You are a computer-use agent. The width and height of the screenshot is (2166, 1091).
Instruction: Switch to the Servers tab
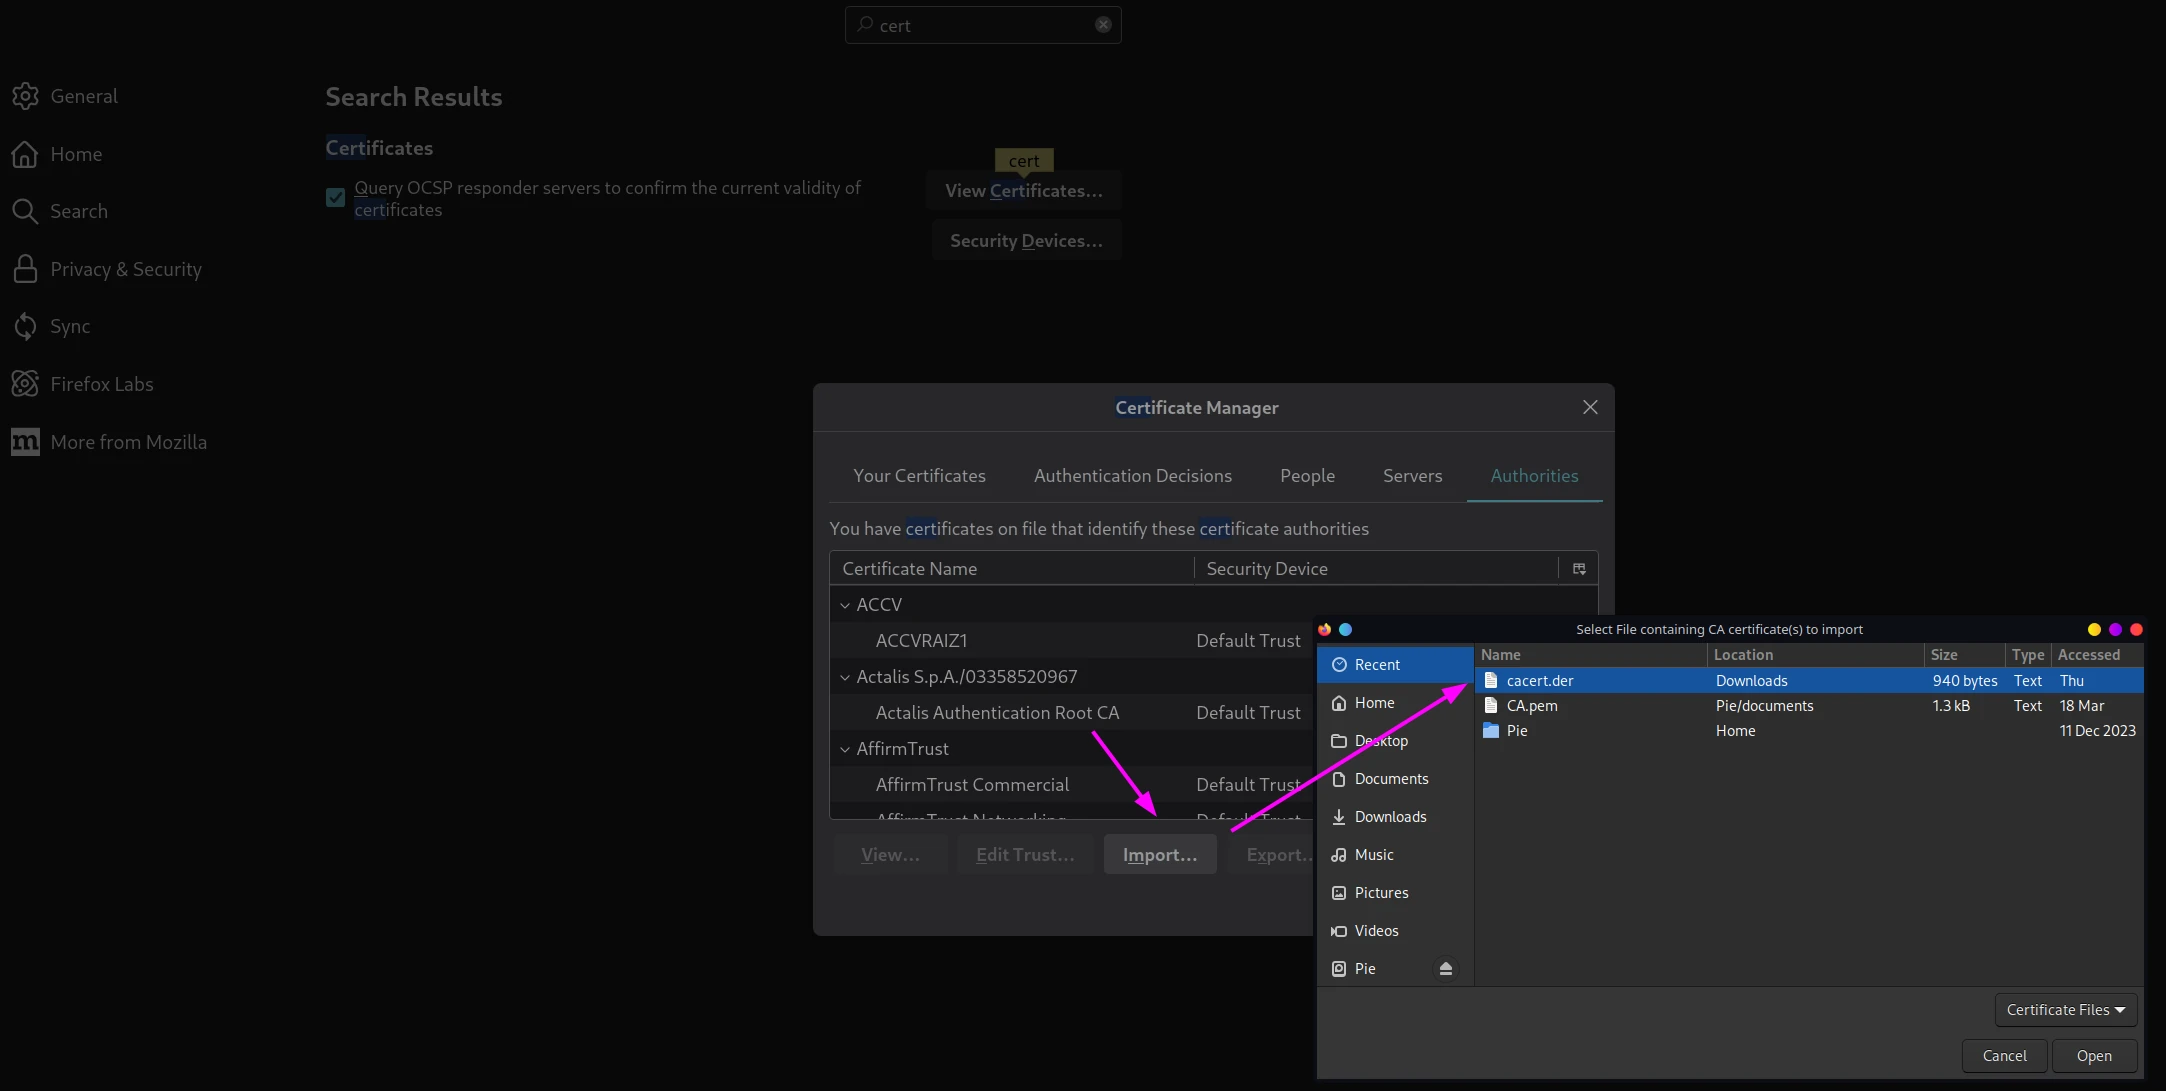click(x=1412, y=476)
